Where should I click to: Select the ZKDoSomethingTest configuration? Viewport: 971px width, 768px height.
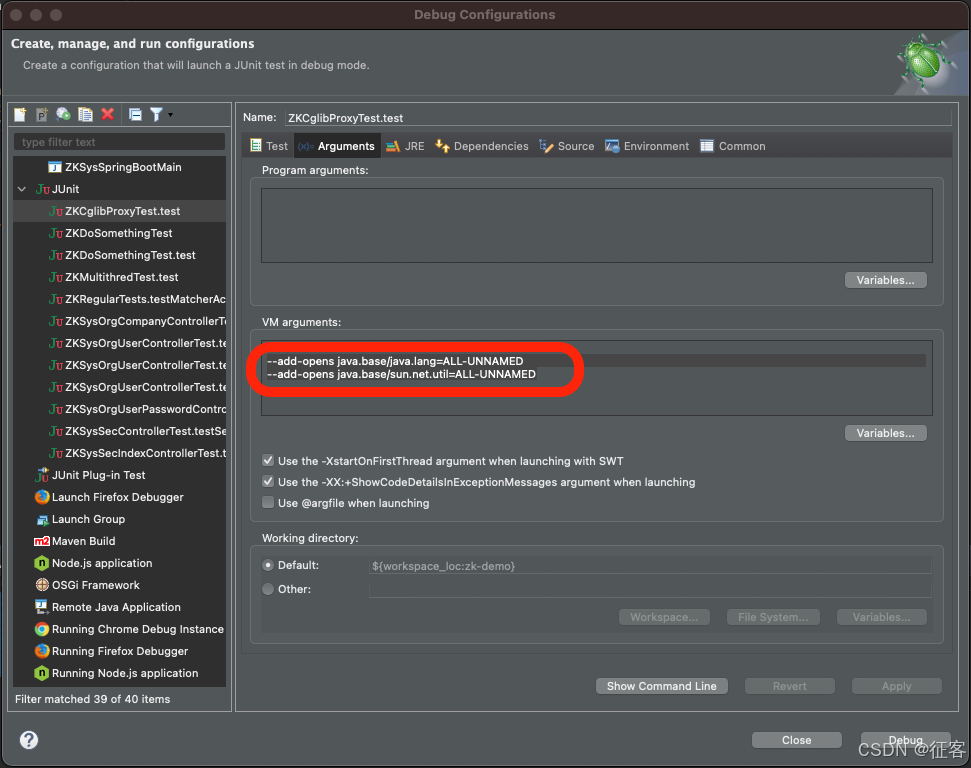click(x=119, y=233)
